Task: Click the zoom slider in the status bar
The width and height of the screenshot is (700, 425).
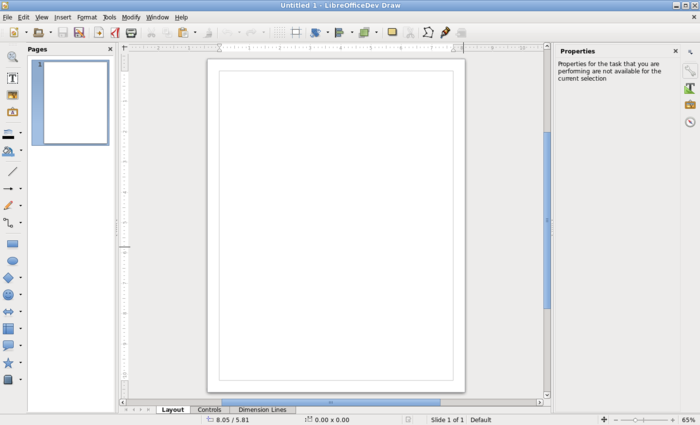Action: coord(637,420)
